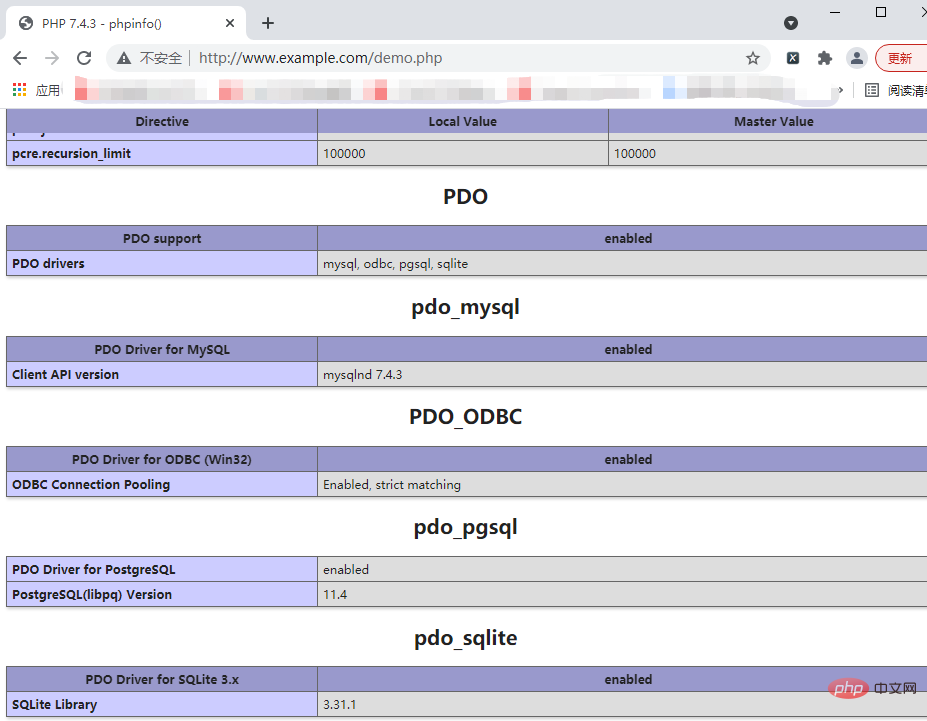Screen dimensions: 927x721
Task: Click the pdo_mysql section heading
Action: (465, 307)
